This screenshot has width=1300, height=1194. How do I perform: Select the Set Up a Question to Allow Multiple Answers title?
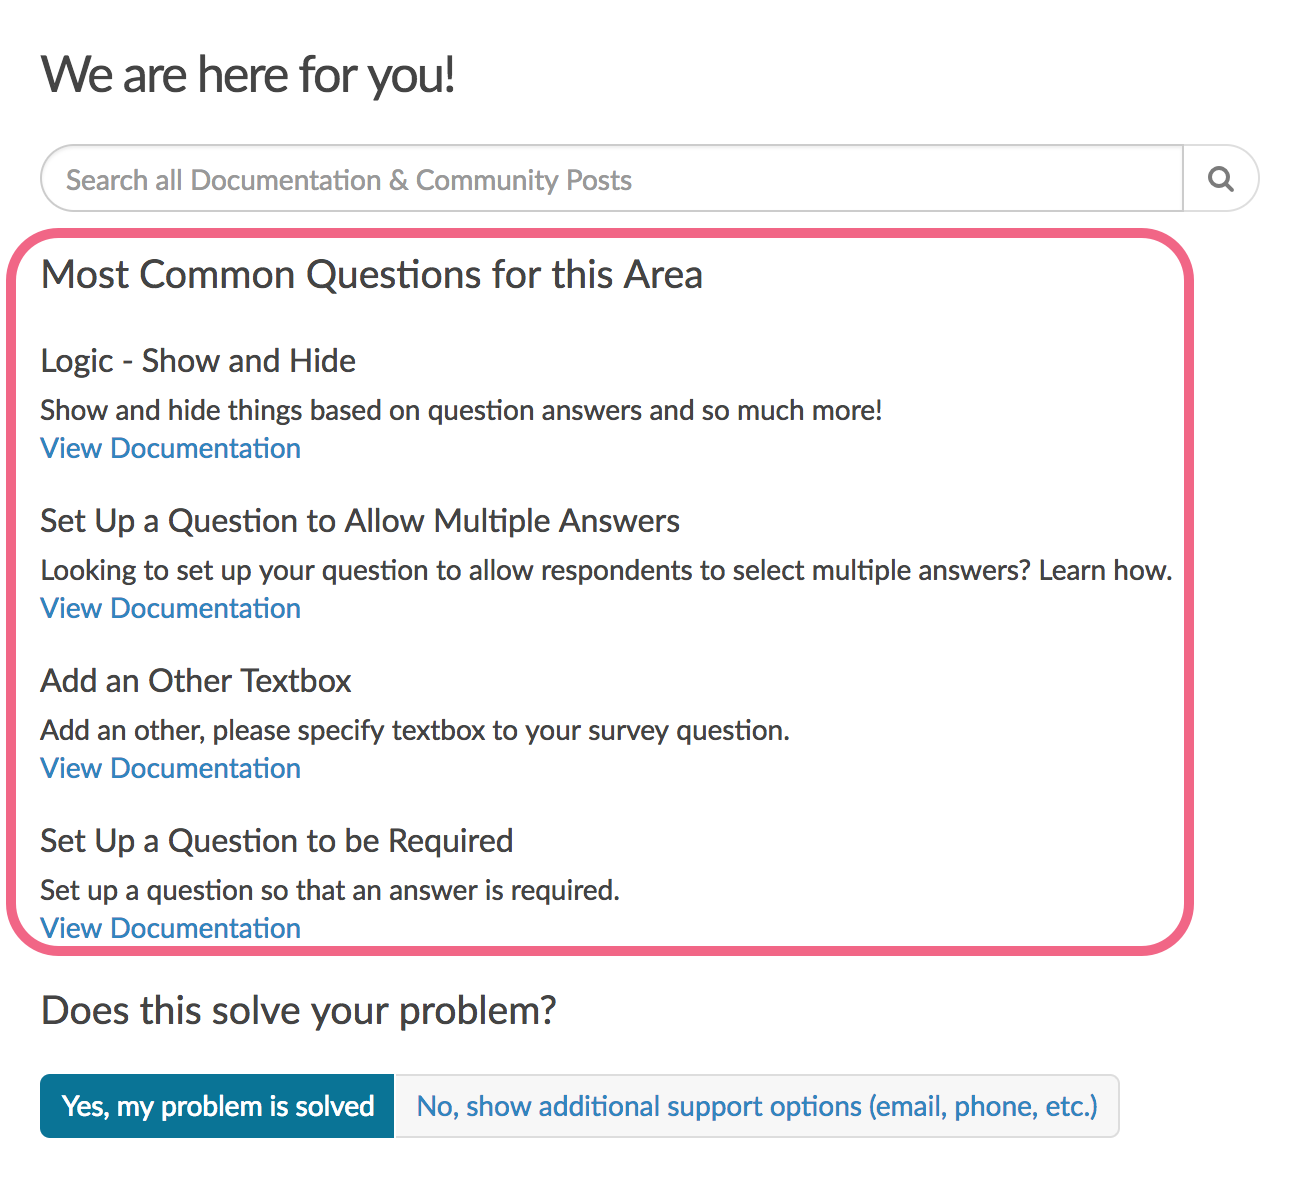pos(360,521)
